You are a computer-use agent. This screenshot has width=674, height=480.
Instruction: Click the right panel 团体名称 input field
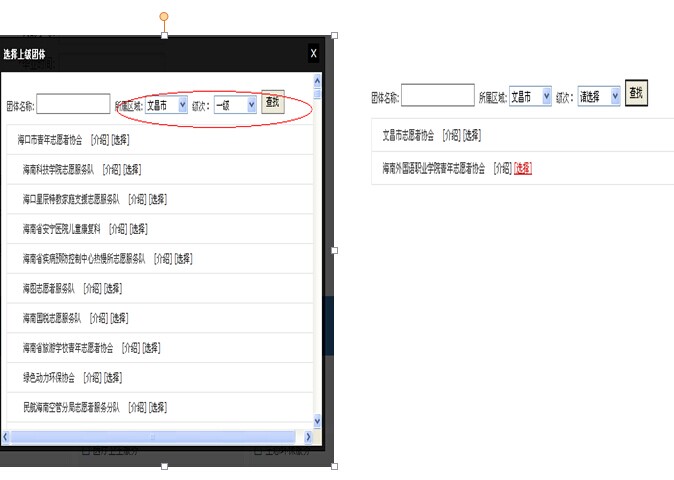437,96
